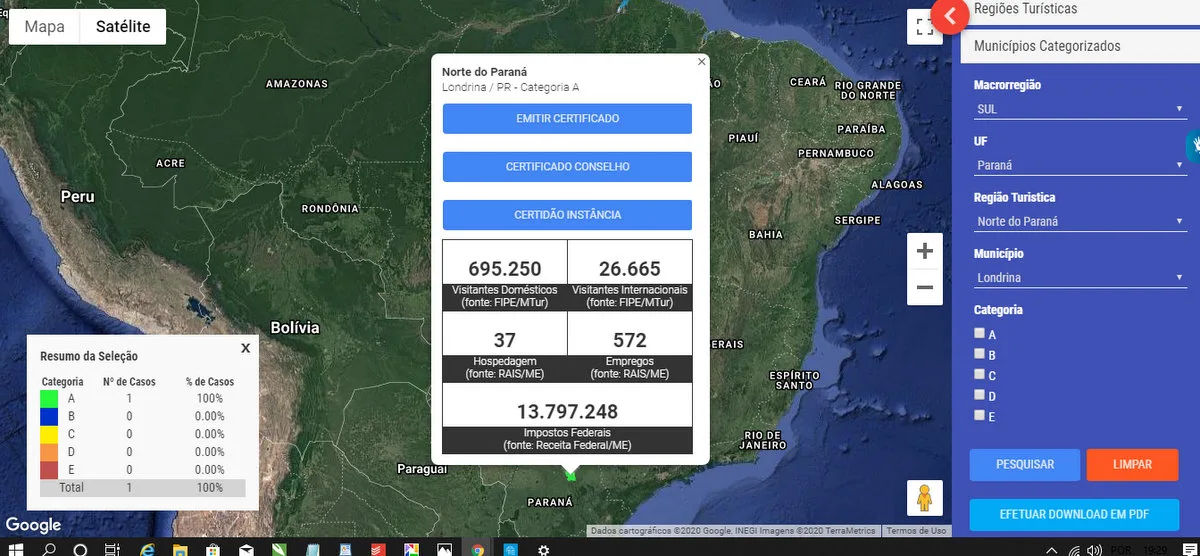
Task: Click the Google logo on the map
Action: click(x=33, y=525)
